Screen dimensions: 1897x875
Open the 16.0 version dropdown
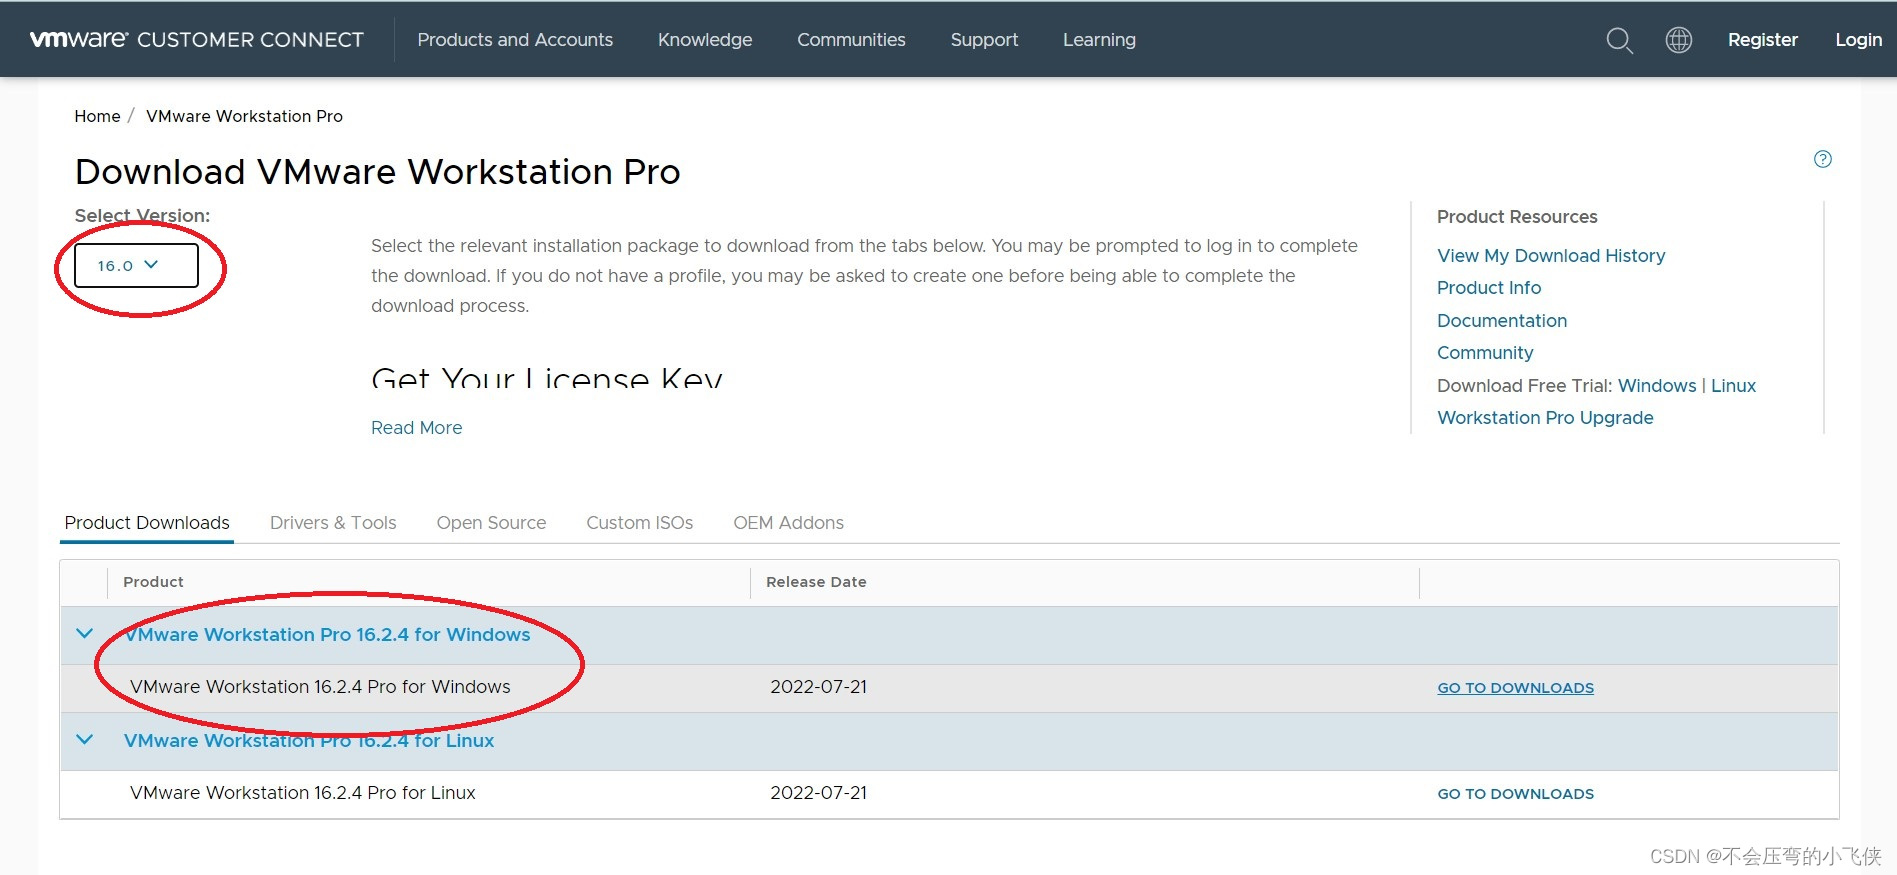click(x=136, y=265)
